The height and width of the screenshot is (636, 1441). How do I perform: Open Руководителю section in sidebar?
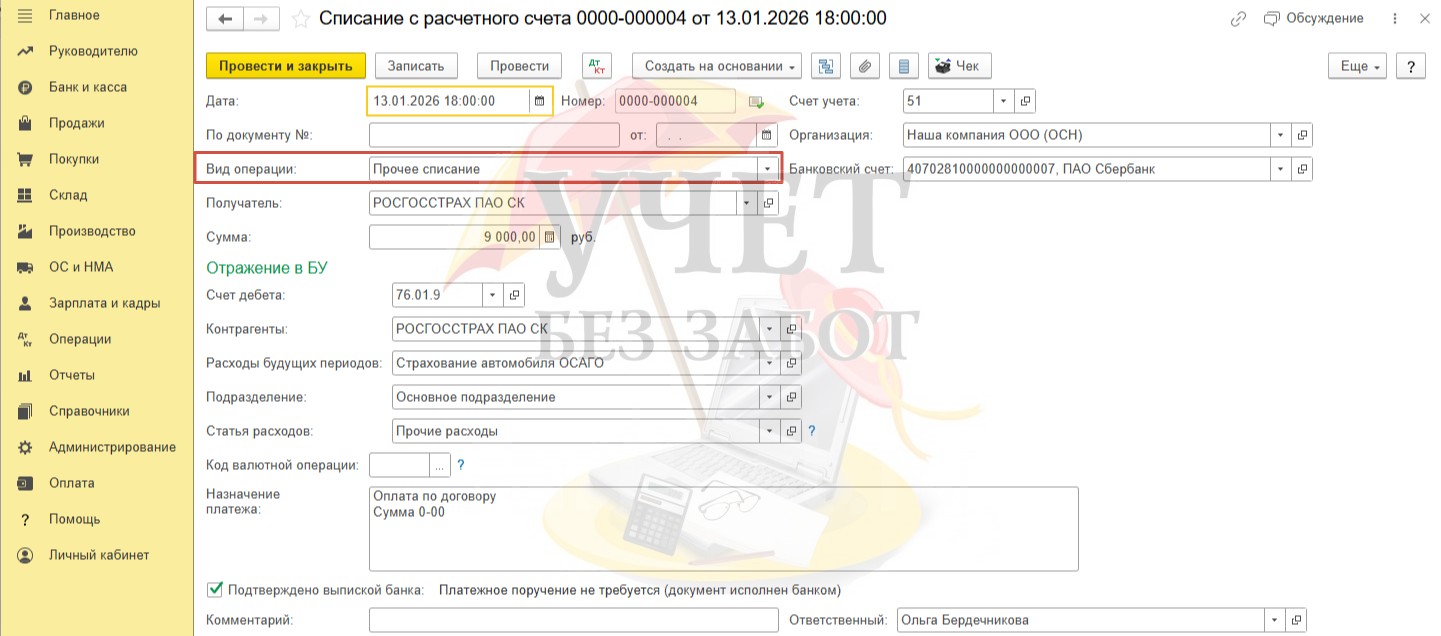click(x=93, y=51)
